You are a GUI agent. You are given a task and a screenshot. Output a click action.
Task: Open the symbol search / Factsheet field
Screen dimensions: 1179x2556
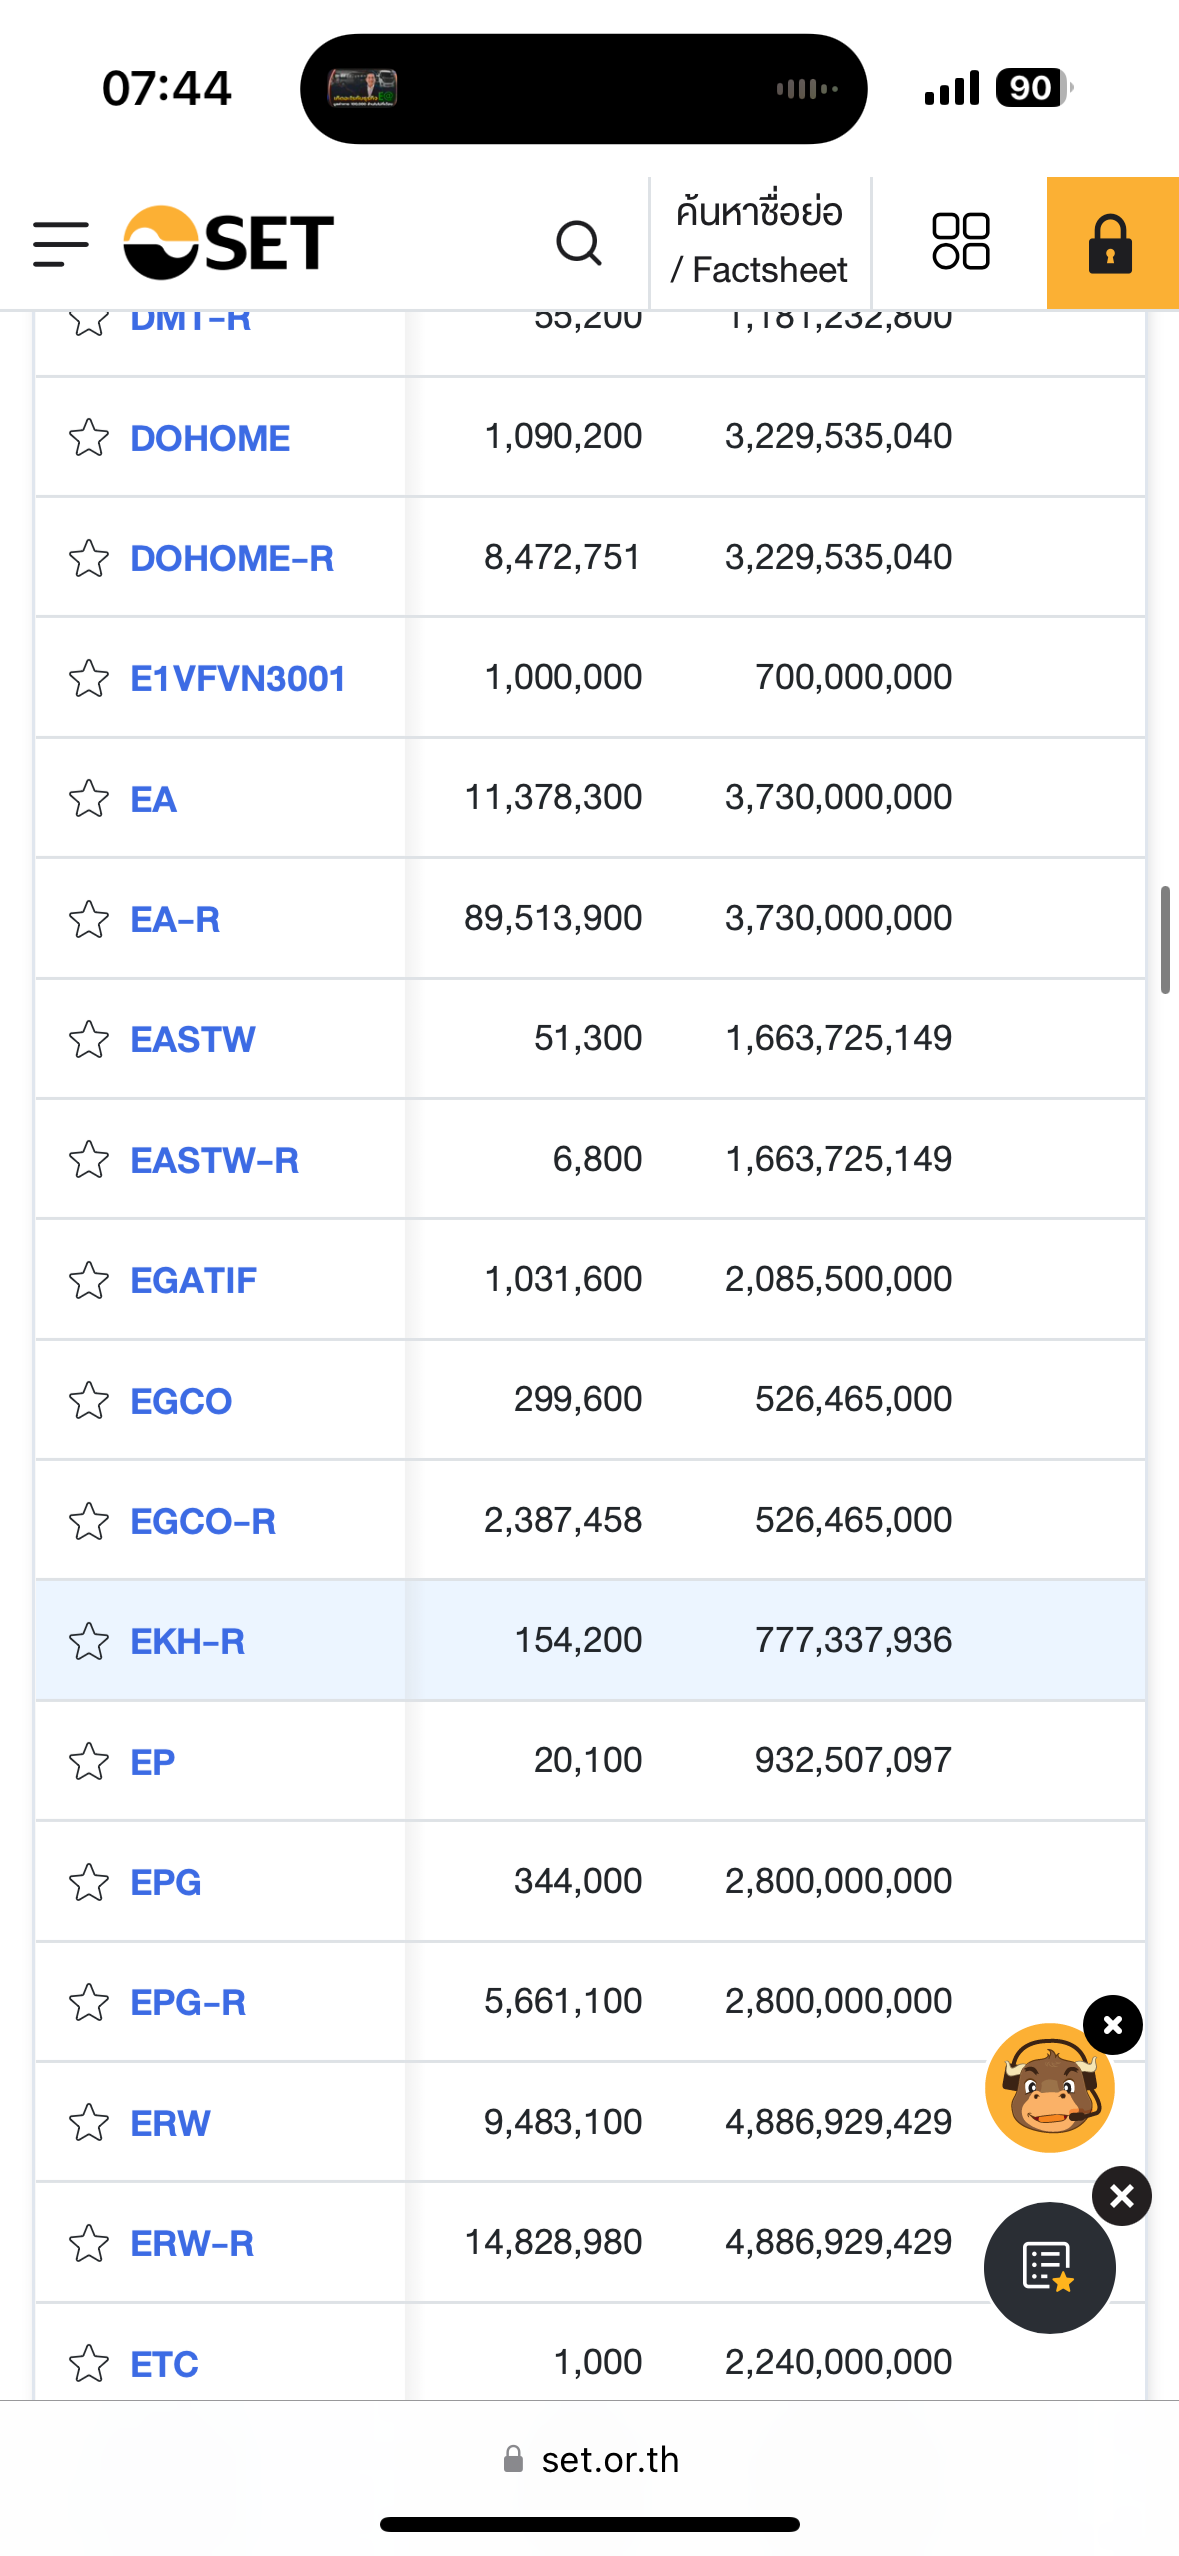(x=760, y=242)
